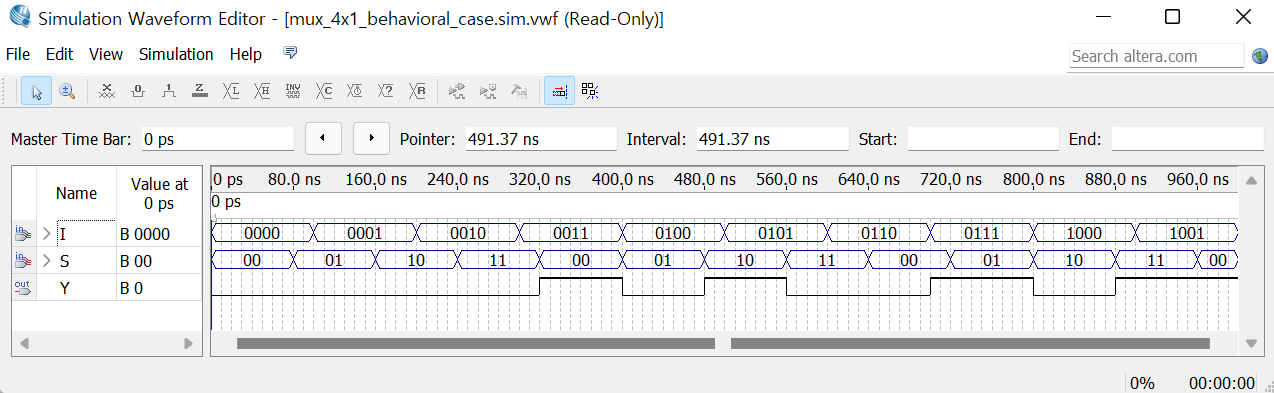Screen dimensions: 1274x393
Task: Open Count Value (XC) tool
Action: click(324, 91)
